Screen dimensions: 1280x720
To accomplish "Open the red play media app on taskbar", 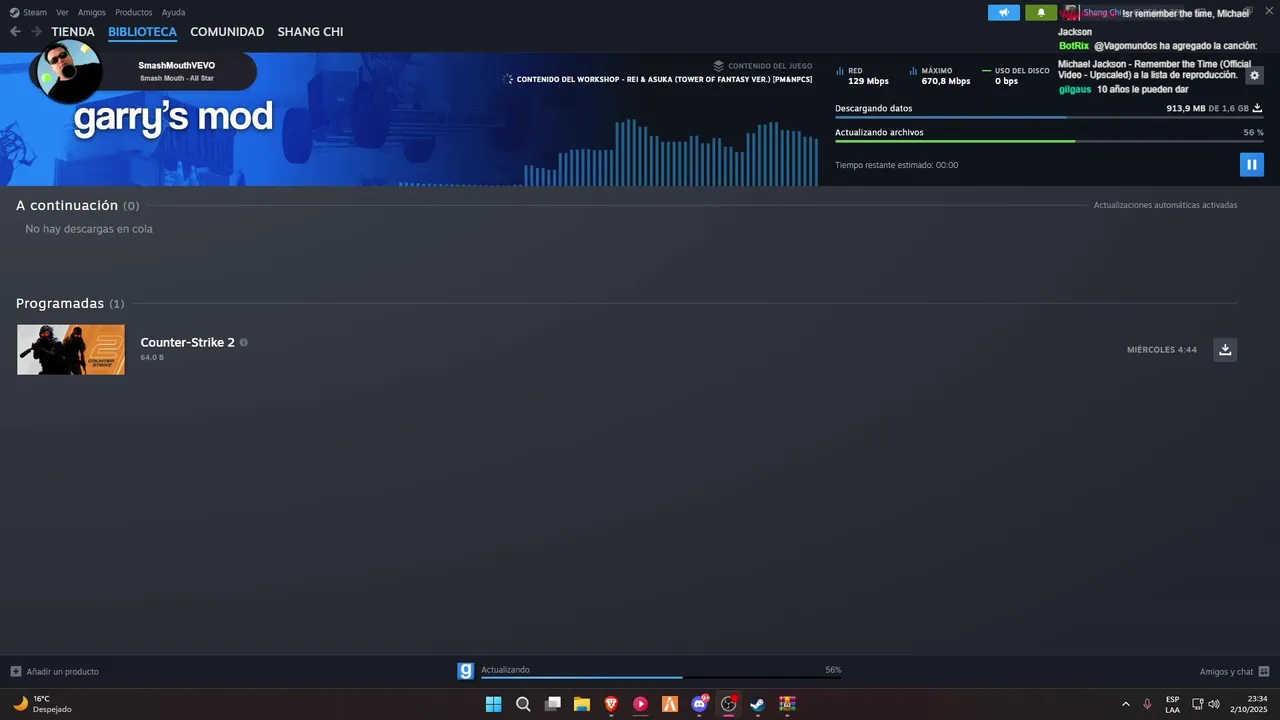I will coord(640,704).
